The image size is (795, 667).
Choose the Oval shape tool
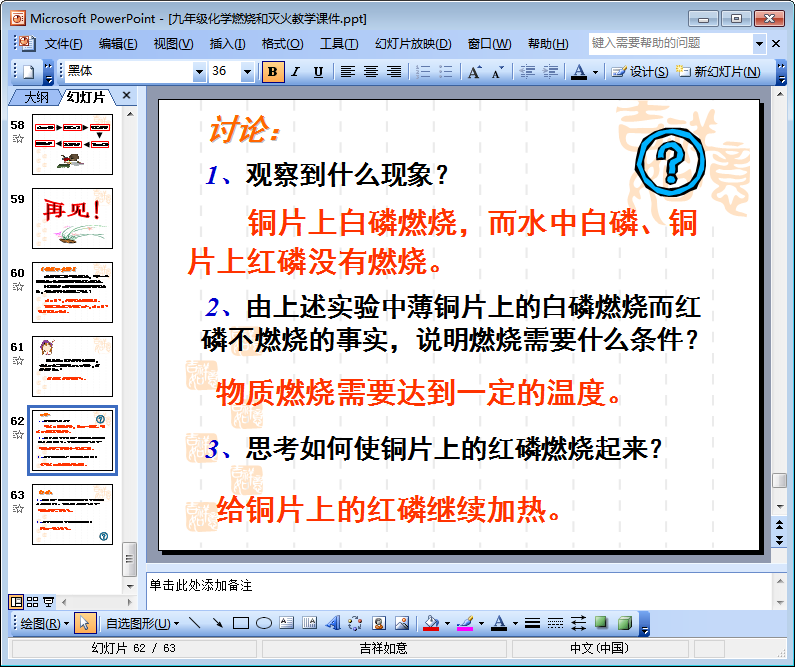[264, 623]
